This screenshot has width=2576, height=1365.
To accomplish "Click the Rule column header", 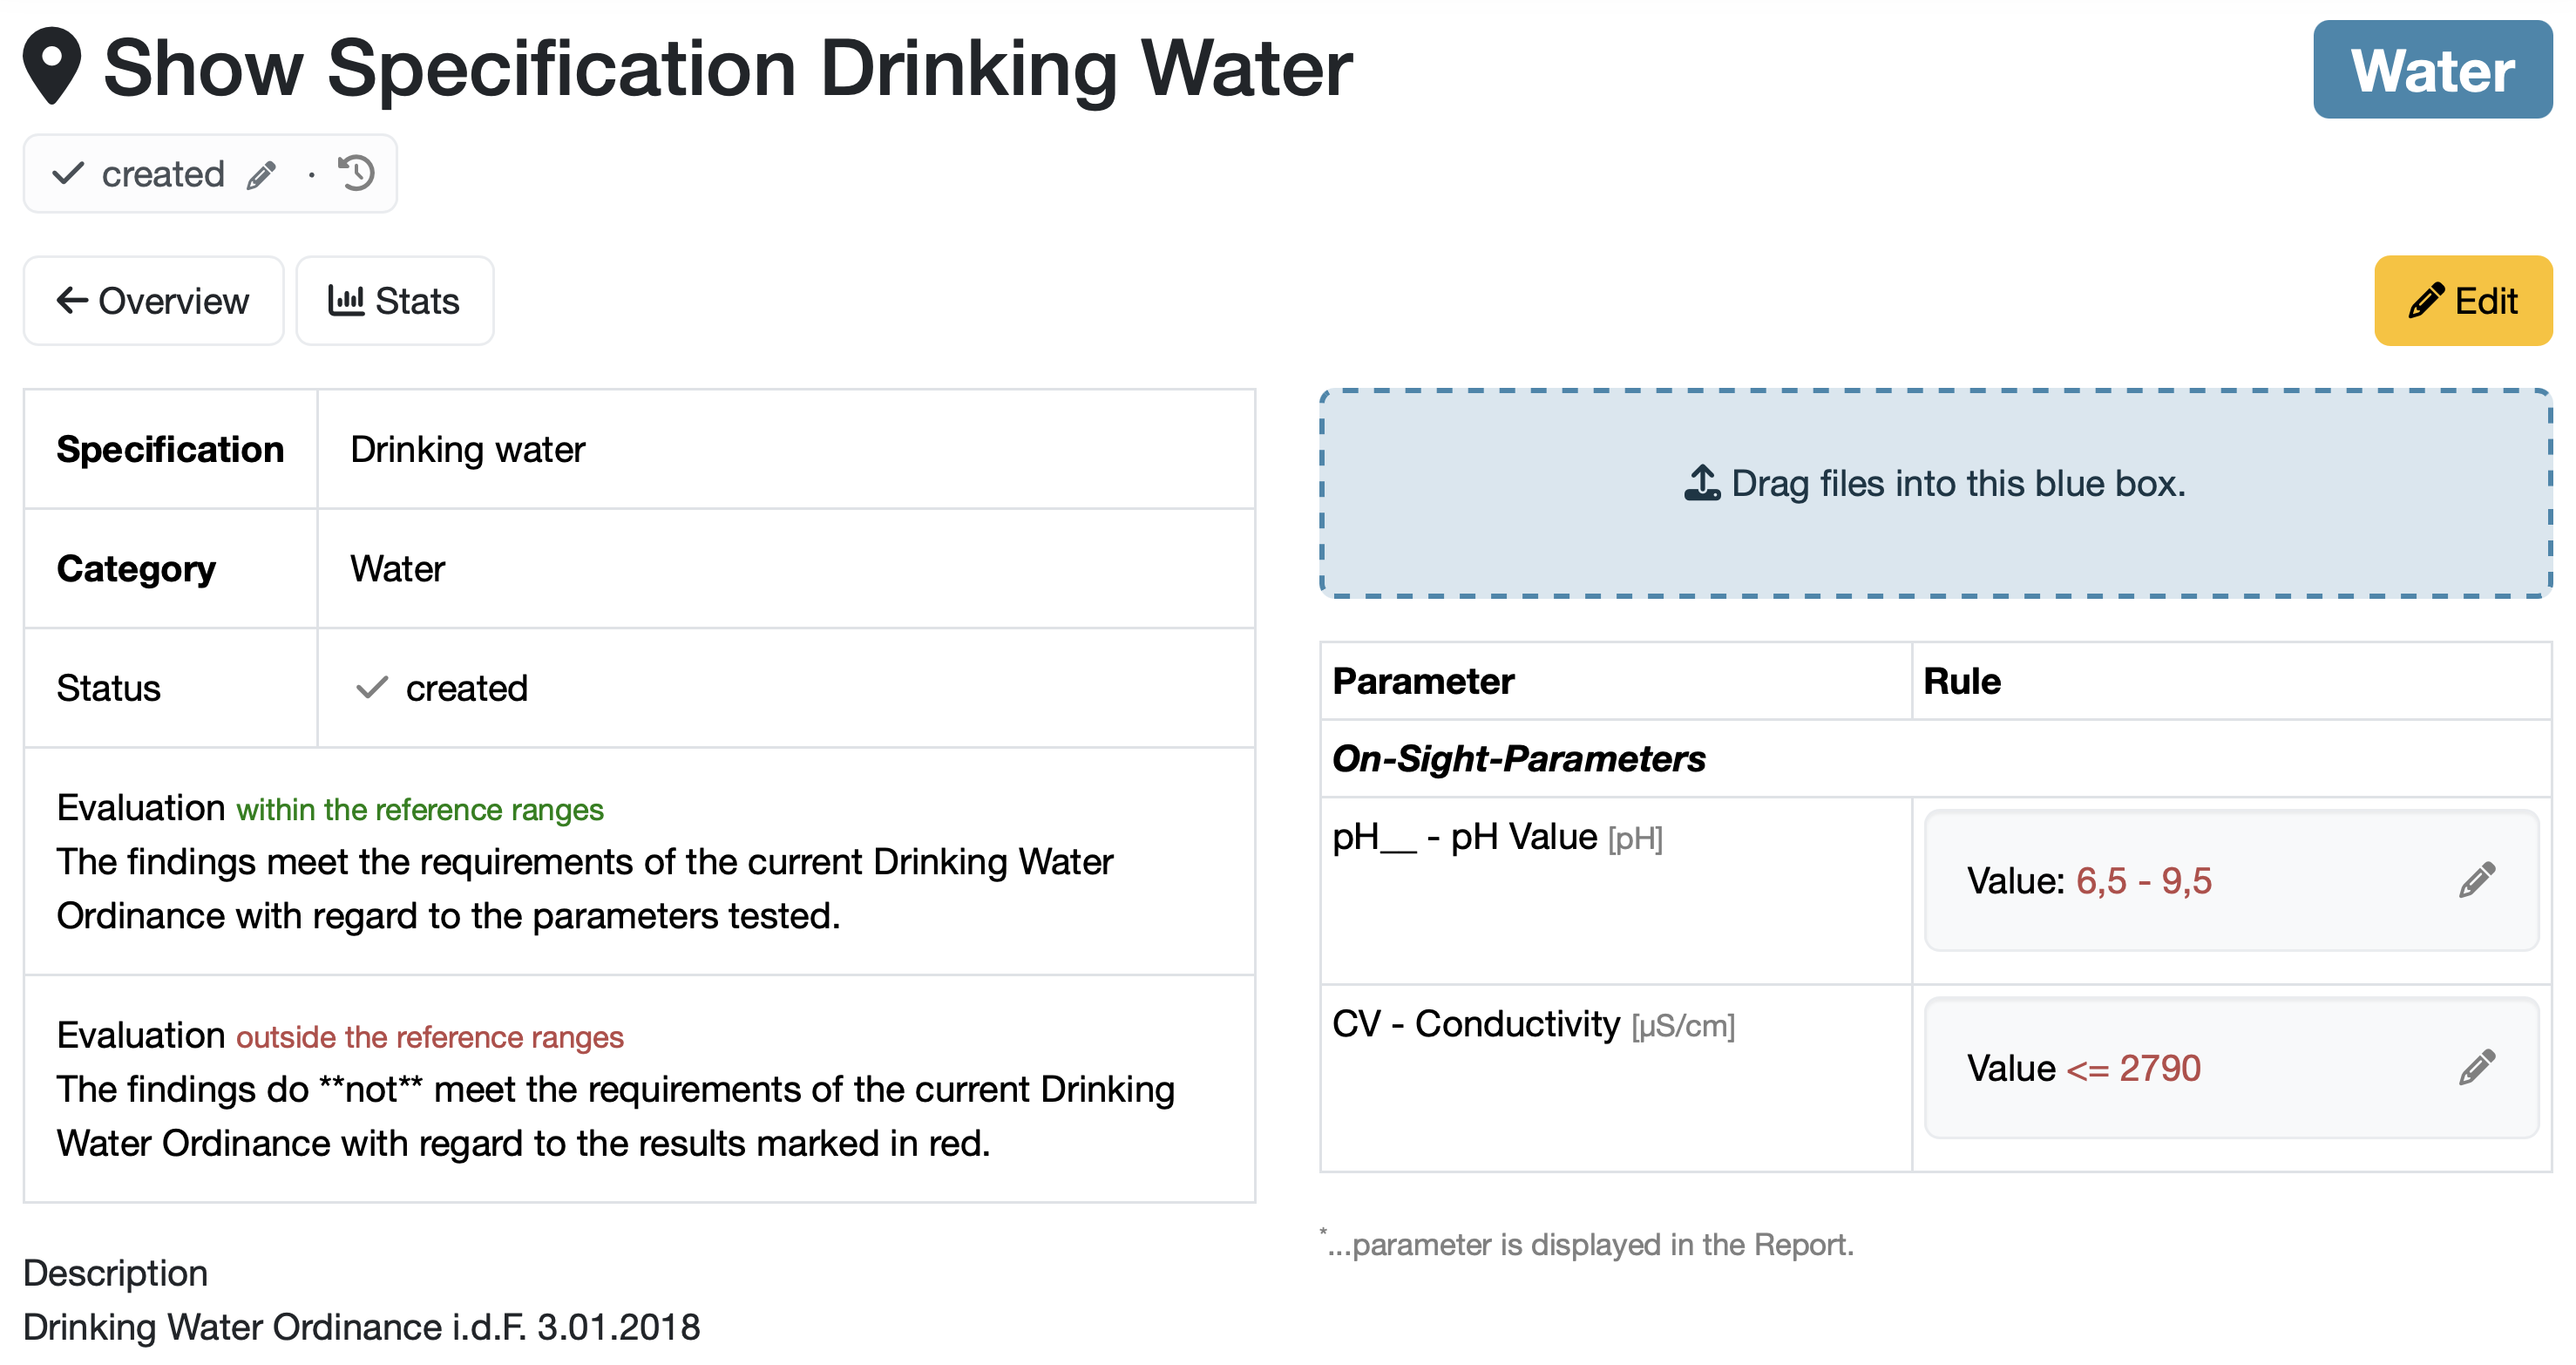I will coord(1961,681).
